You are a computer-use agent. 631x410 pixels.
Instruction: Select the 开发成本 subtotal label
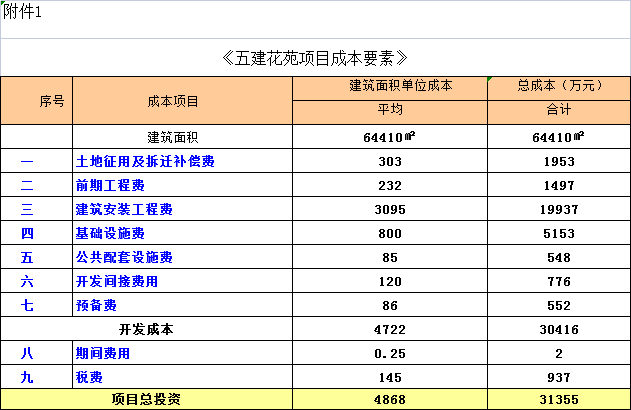click(x=146, y=329)
